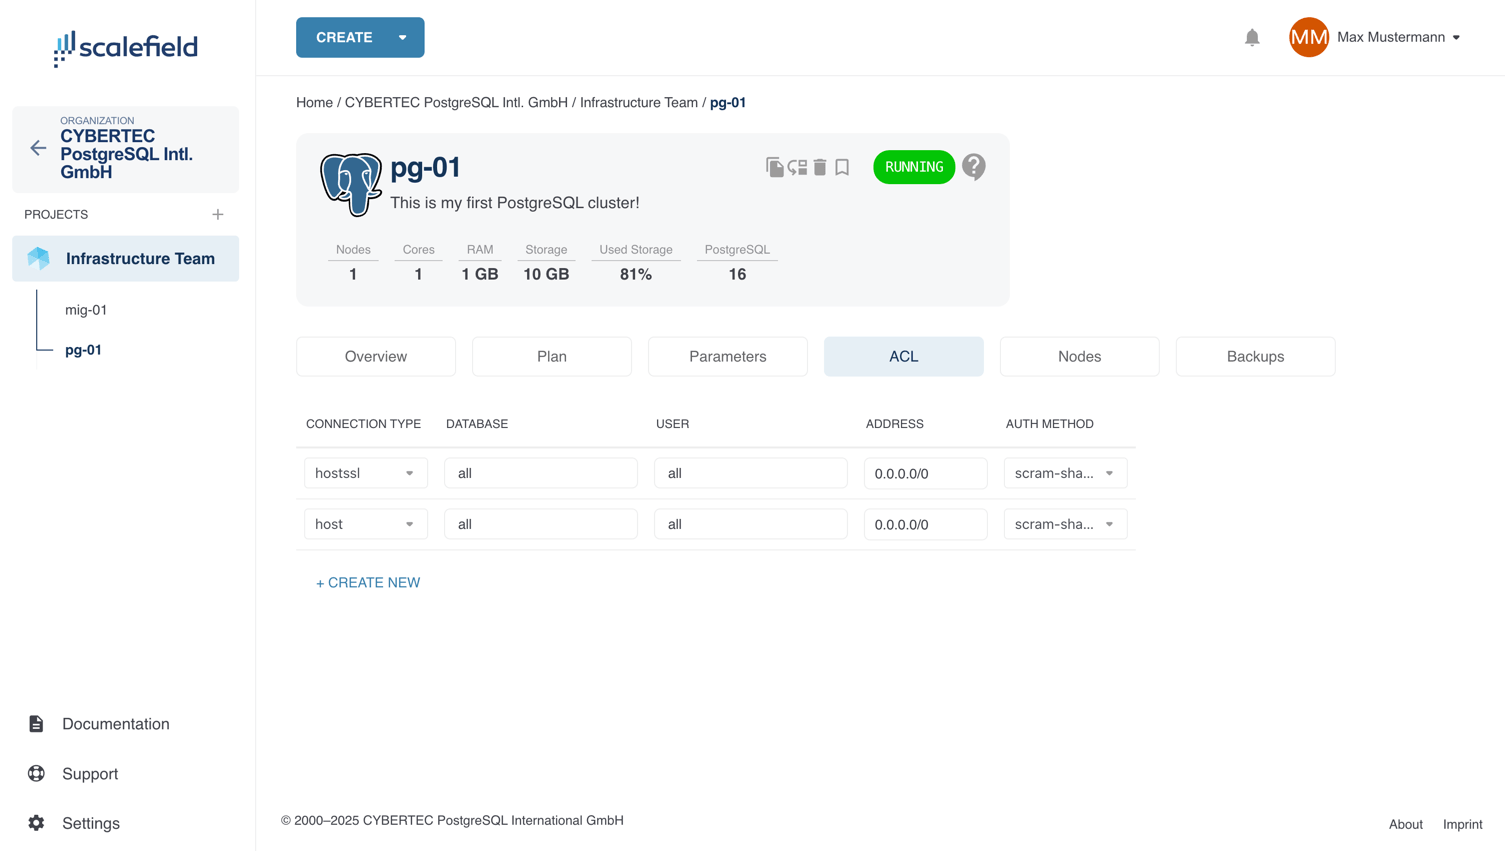Open the hostssl connection type dropdown
1505x851 pixels.
click(365, 473)
